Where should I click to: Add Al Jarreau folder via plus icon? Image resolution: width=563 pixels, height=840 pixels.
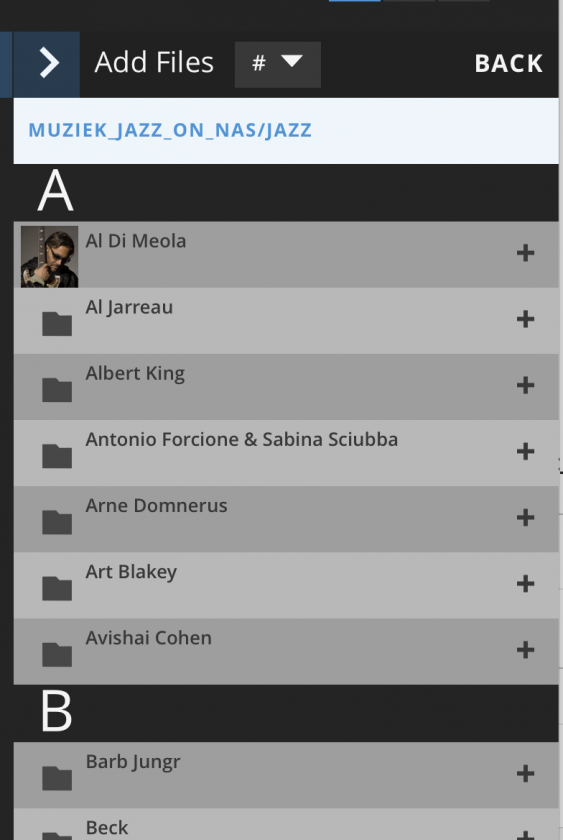click(x=526, y=319)
